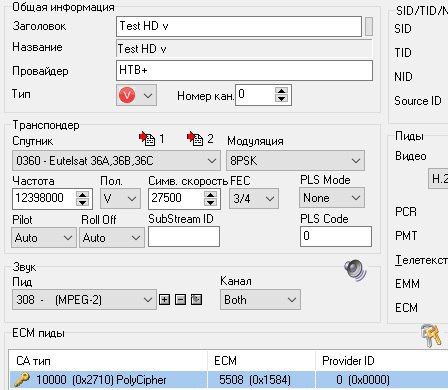Click the PLS Code input field

[x=336, y=236]
